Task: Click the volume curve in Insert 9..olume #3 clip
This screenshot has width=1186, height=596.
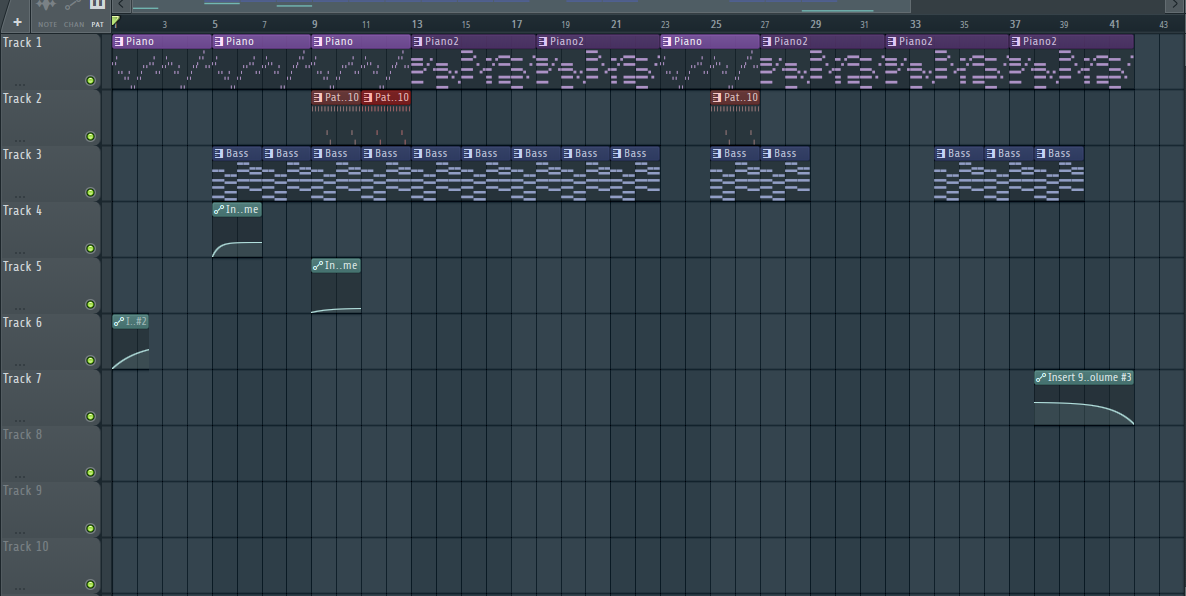Action: [1084, 411]
